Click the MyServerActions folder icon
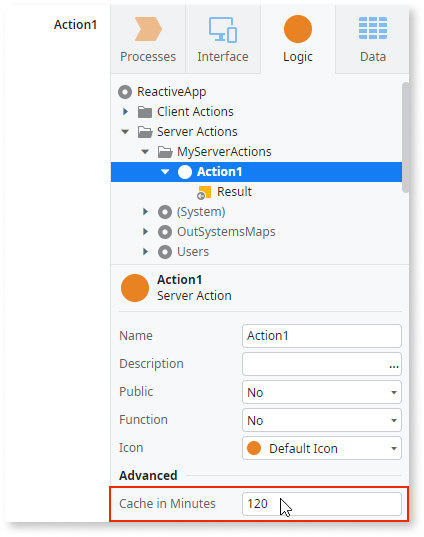 pos(165,152)
